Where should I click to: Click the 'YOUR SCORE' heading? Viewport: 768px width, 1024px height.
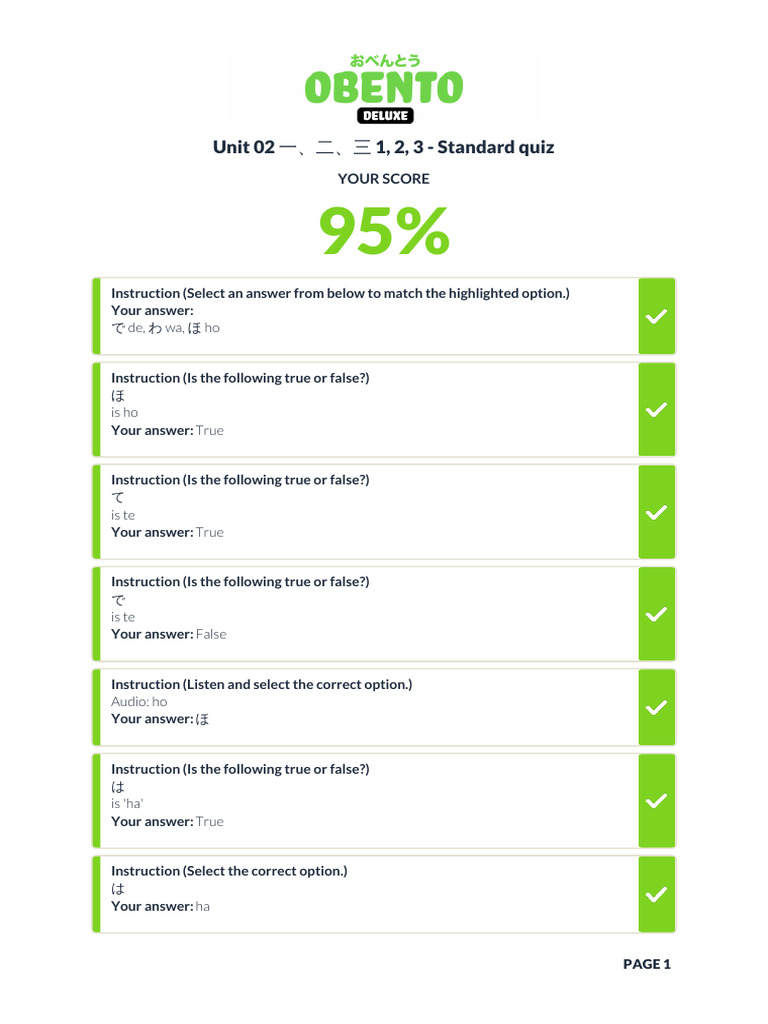(x=384, y=179)
